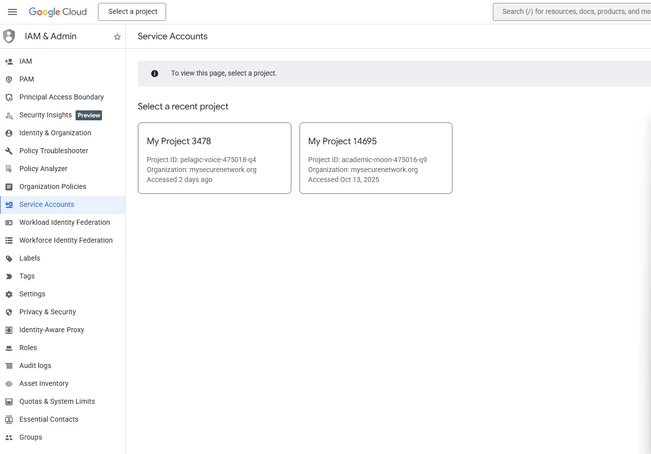Click project ID pelagic-voice-475018-q4

pos(218,160)
